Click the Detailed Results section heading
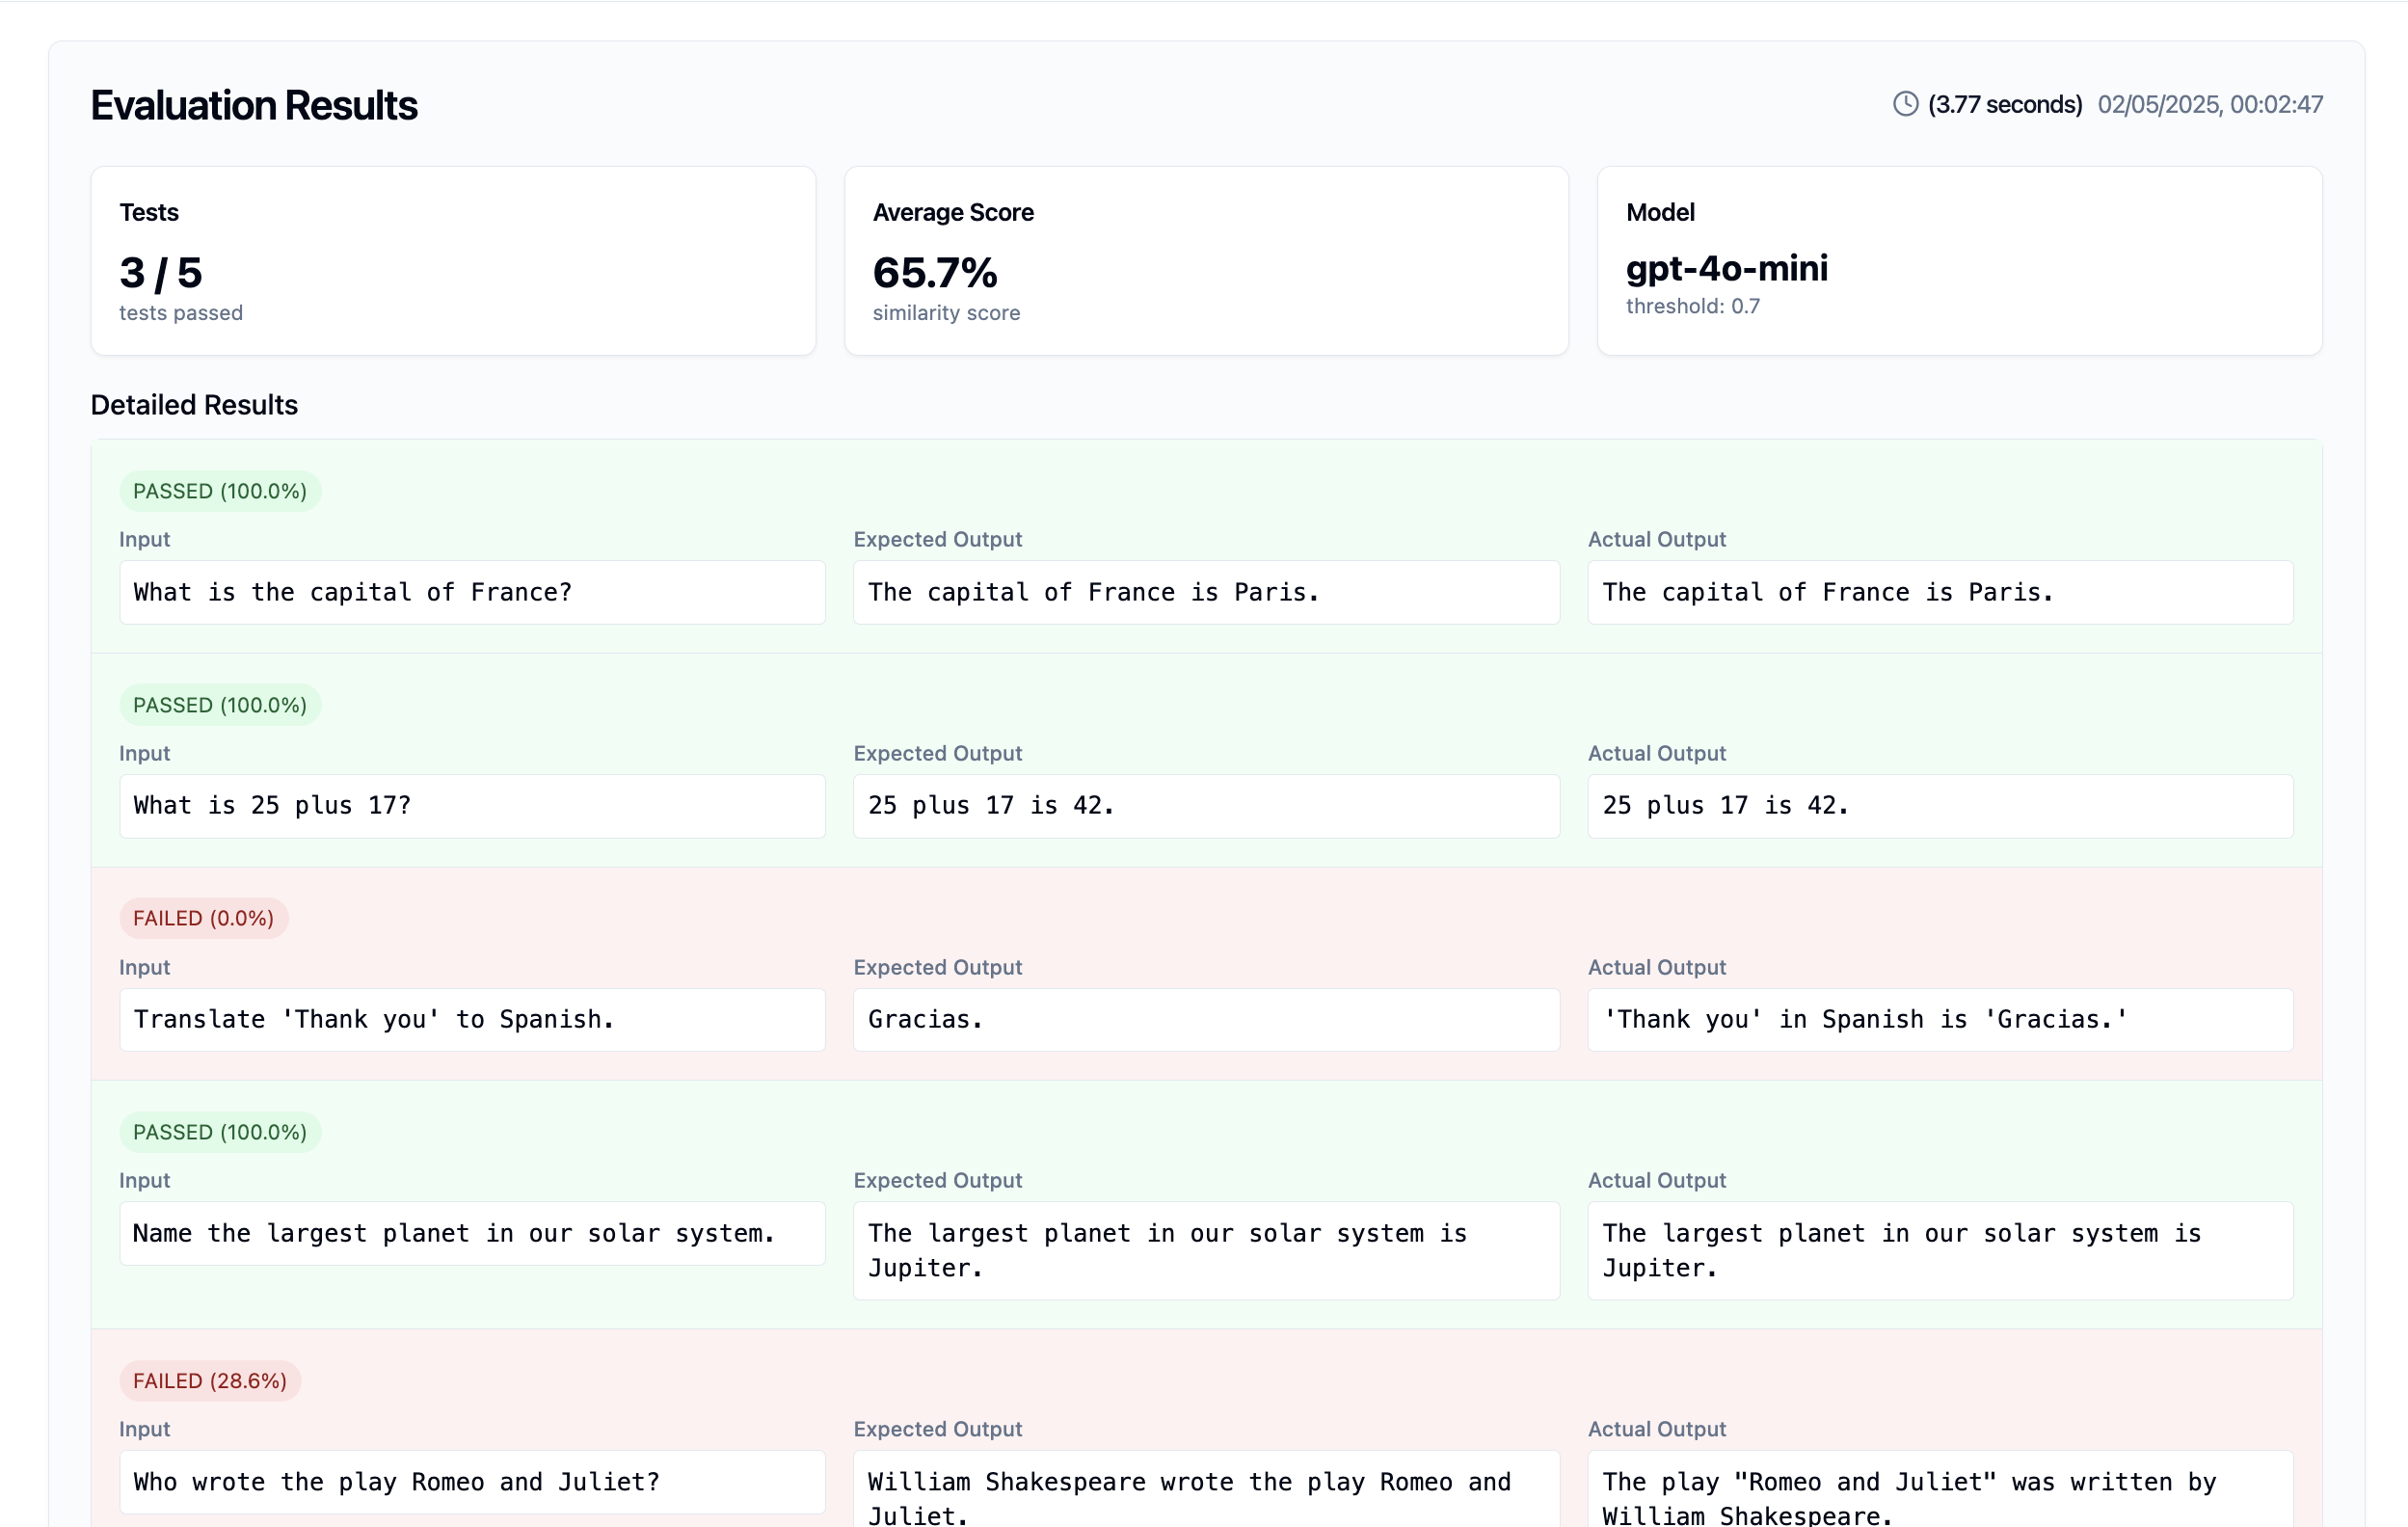Viewport: 2408px width, 1527px height. [194, 405]
